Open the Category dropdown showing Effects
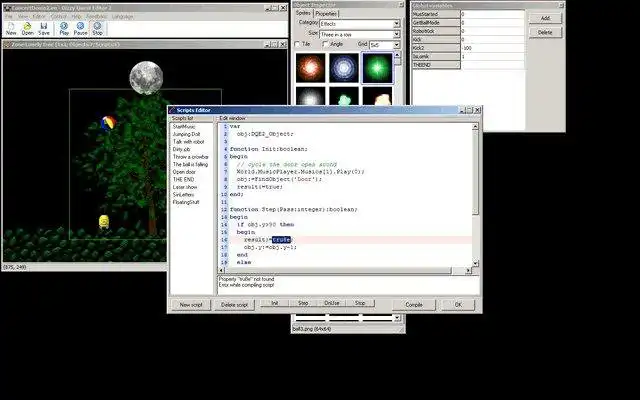Image resolution: width=640 pixels, height=400 pixels. (360, 24)
